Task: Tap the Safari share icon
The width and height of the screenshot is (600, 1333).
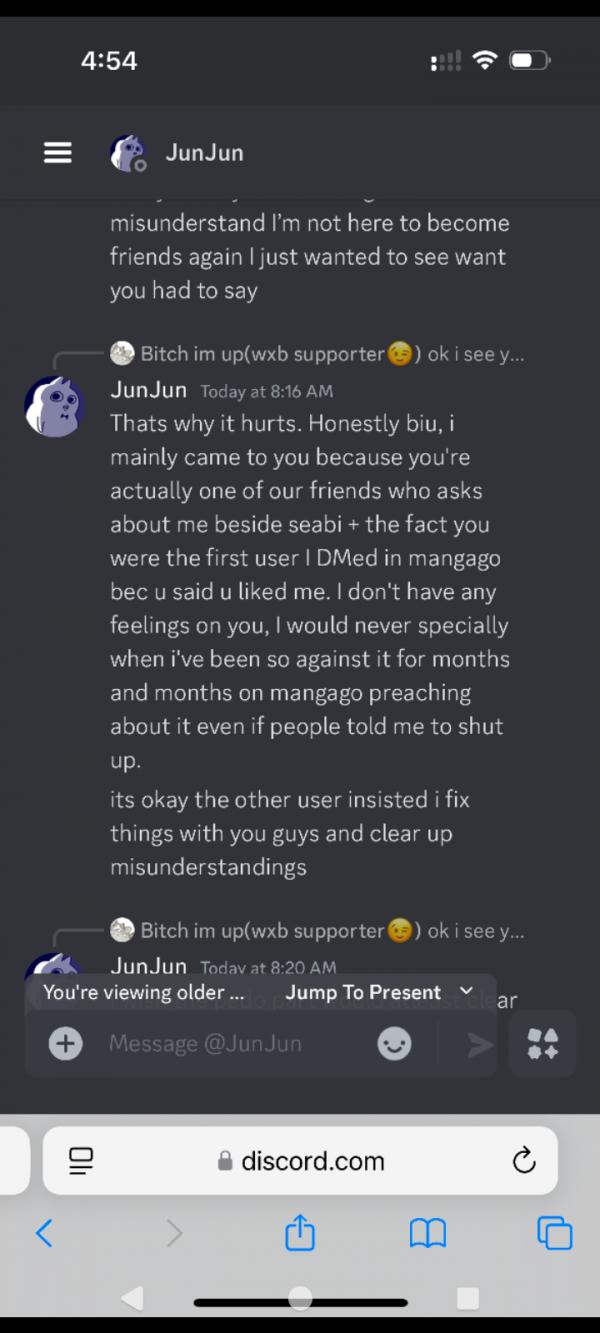Action: (x=300, y=1233)
